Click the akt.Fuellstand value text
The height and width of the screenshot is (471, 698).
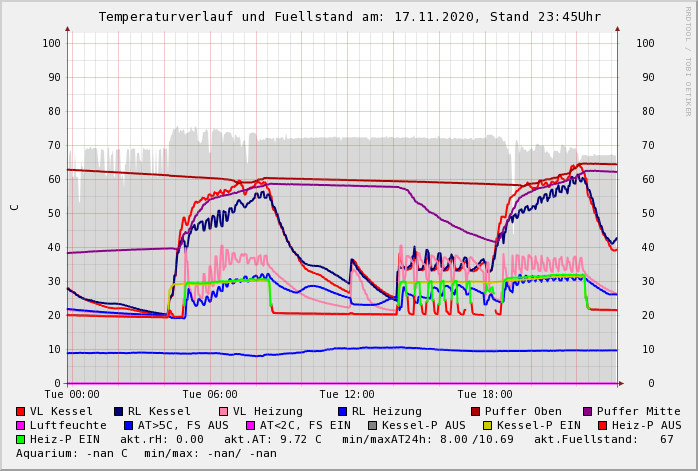(x=603, y=439)
